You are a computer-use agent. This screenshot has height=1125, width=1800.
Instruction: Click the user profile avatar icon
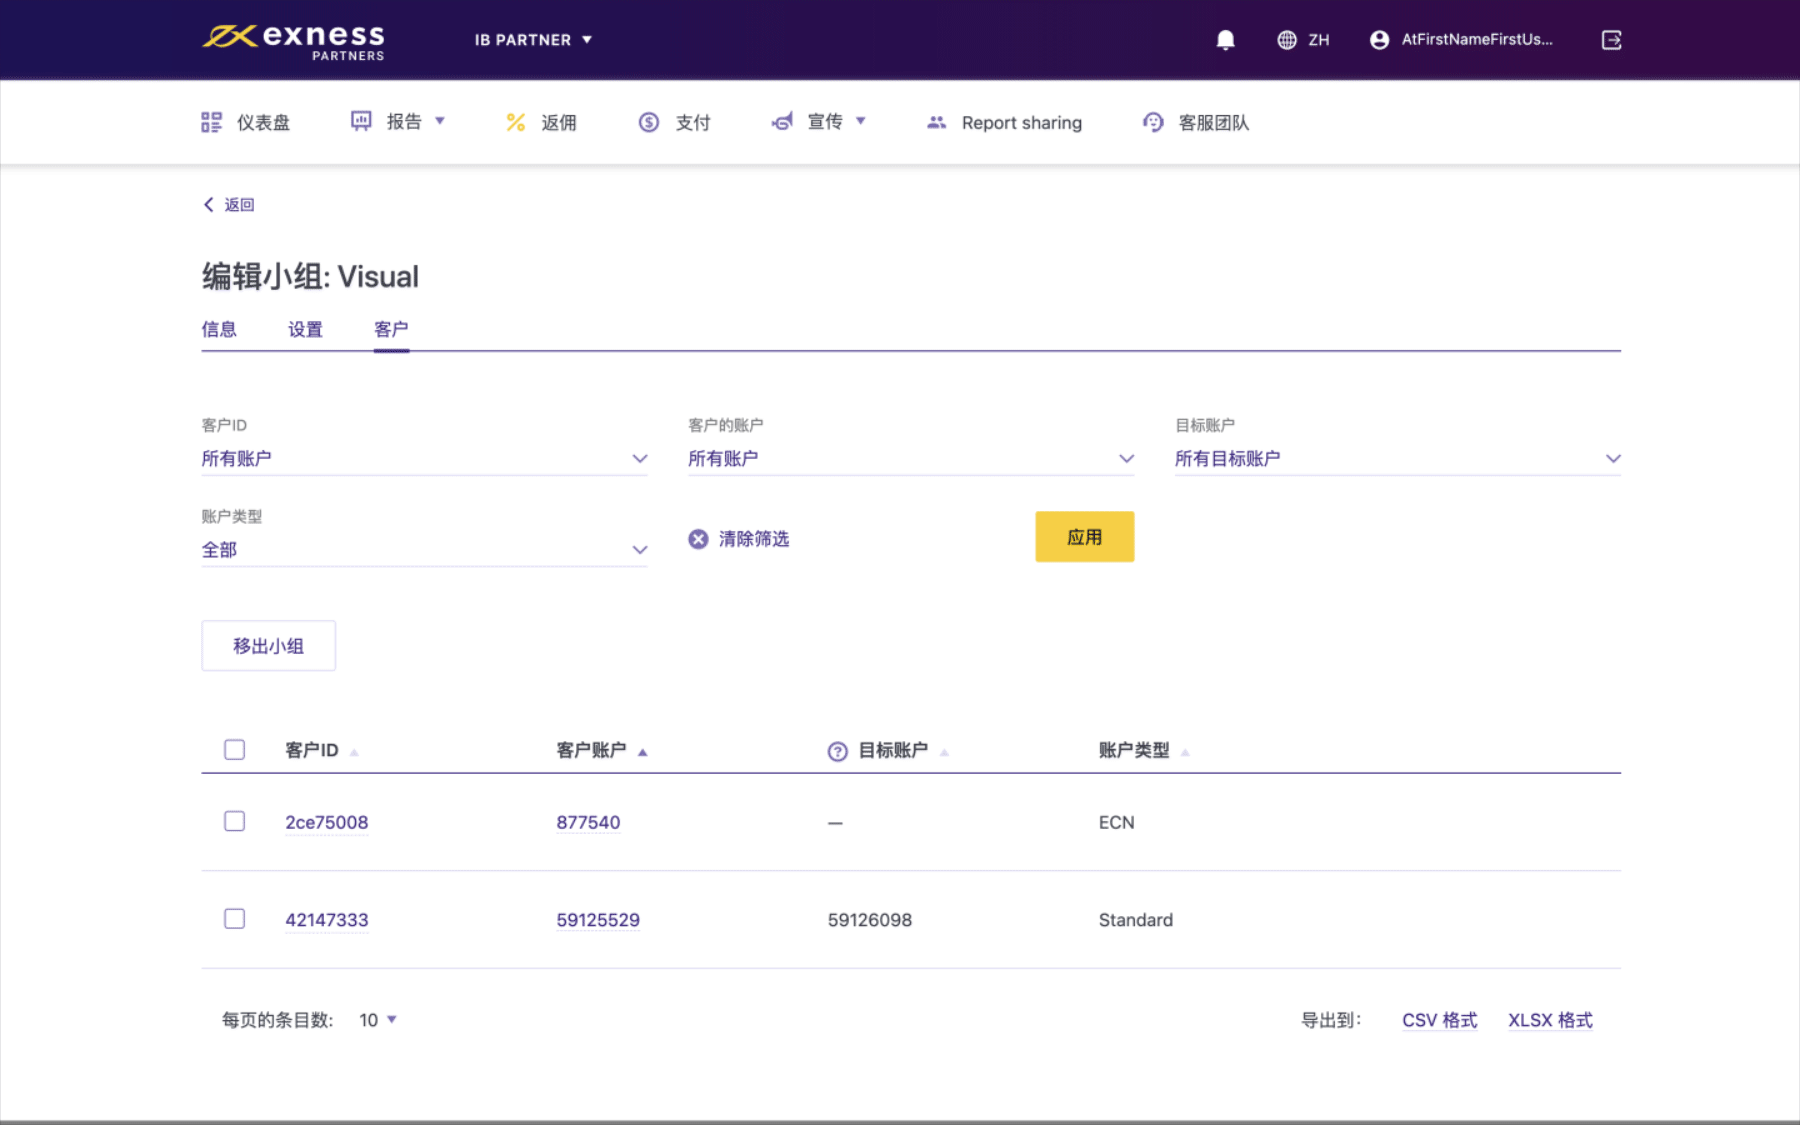pos(1379,40)
